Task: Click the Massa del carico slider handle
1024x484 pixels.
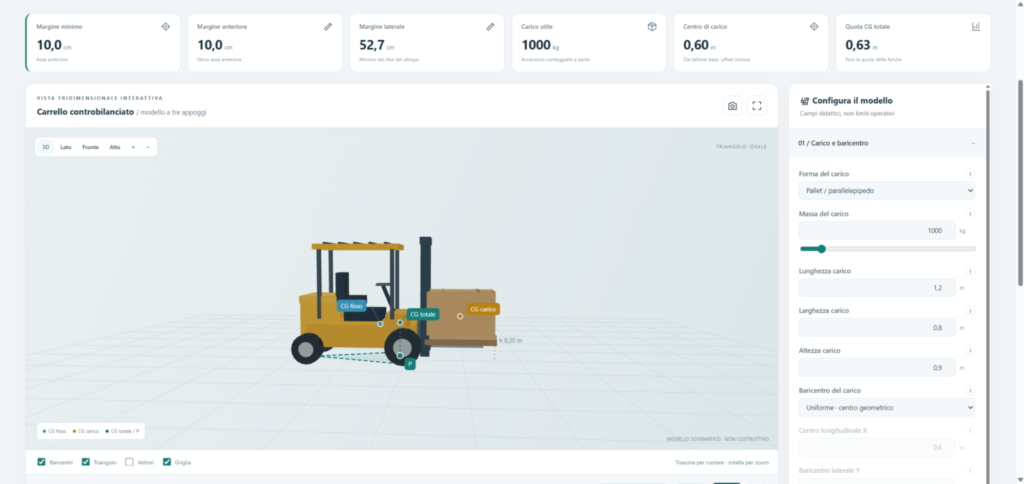Action: click(822, 248)
